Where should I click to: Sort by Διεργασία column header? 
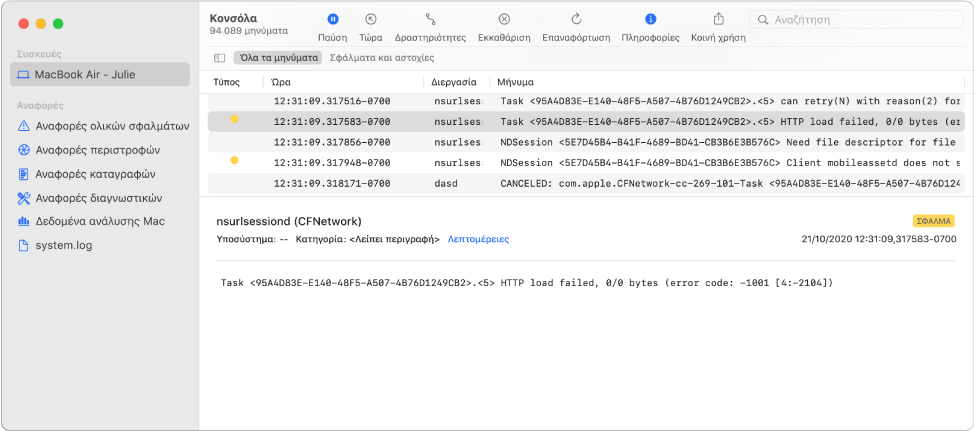454,82
